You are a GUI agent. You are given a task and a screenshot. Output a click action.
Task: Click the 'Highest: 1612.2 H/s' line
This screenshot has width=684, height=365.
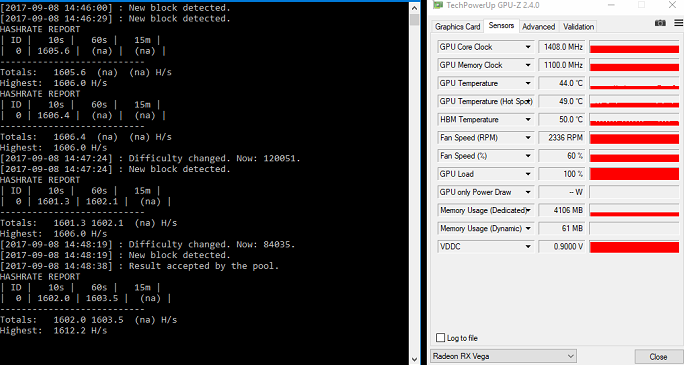pos(53,331)
